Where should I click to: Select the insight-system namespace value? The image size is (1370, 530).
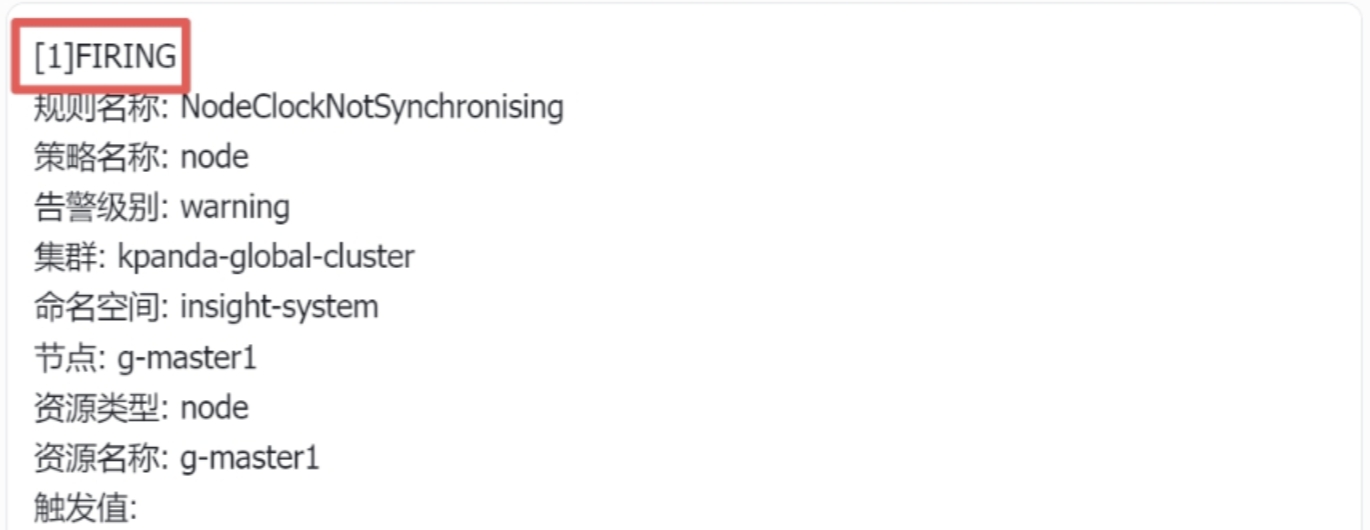279,307
